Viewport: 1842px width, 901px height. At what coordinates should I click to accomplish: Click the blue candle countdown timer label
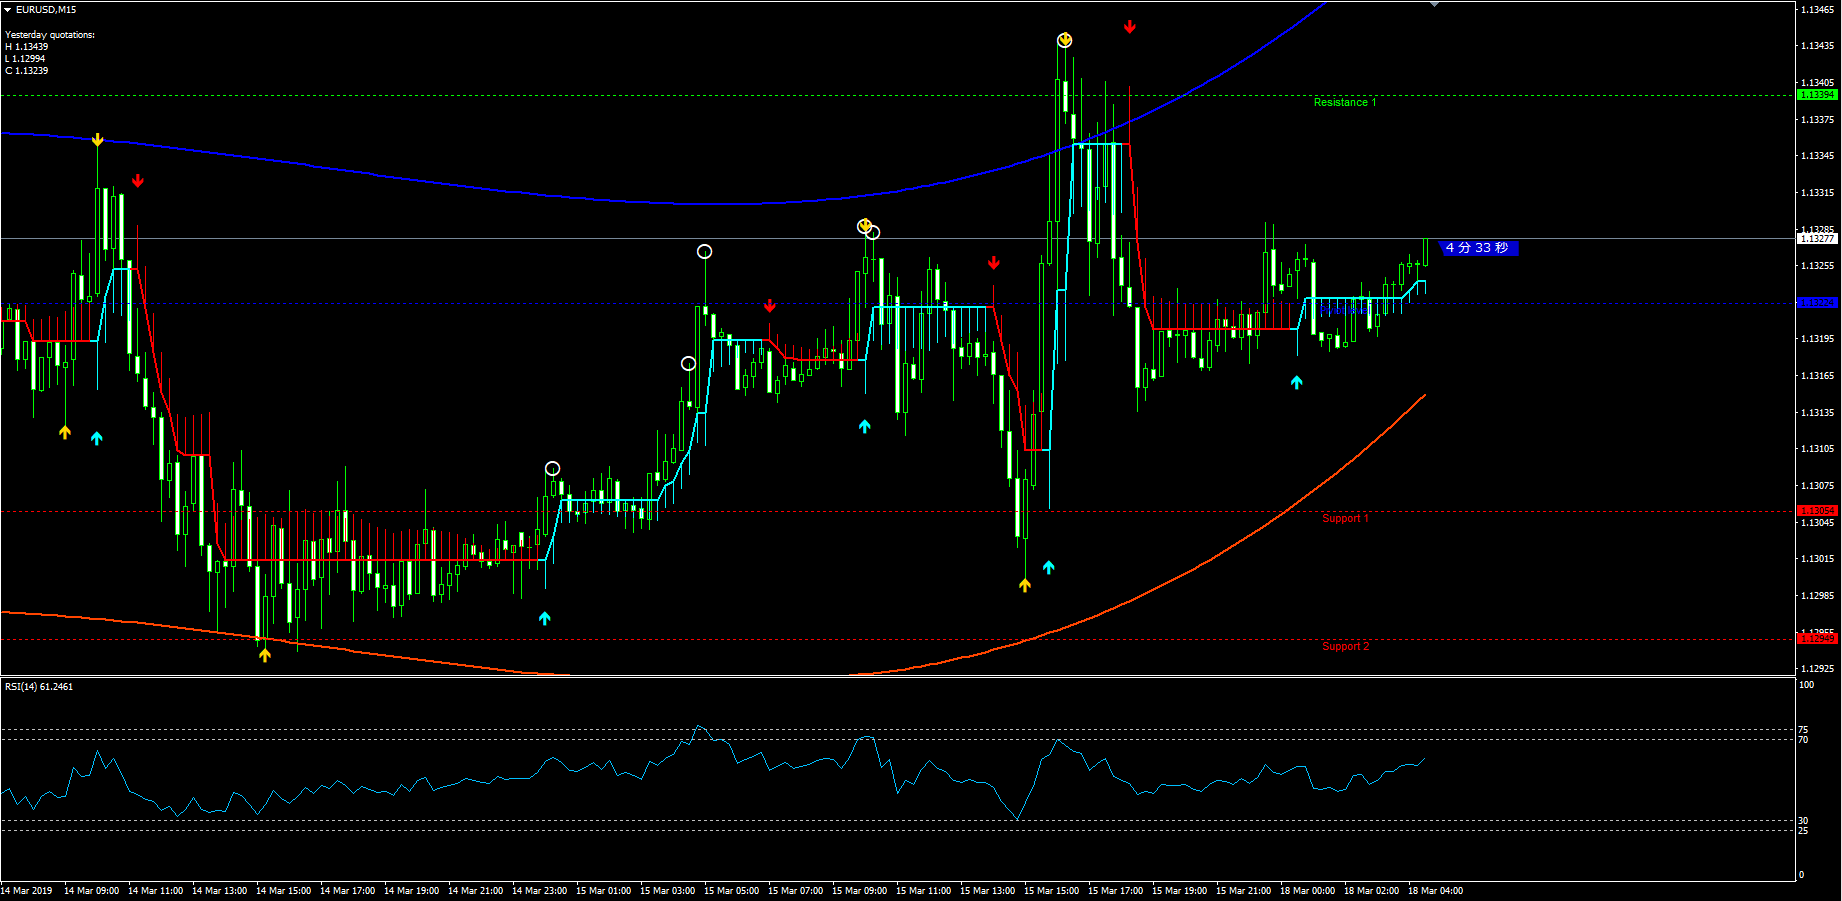[x=1478, y=248]
